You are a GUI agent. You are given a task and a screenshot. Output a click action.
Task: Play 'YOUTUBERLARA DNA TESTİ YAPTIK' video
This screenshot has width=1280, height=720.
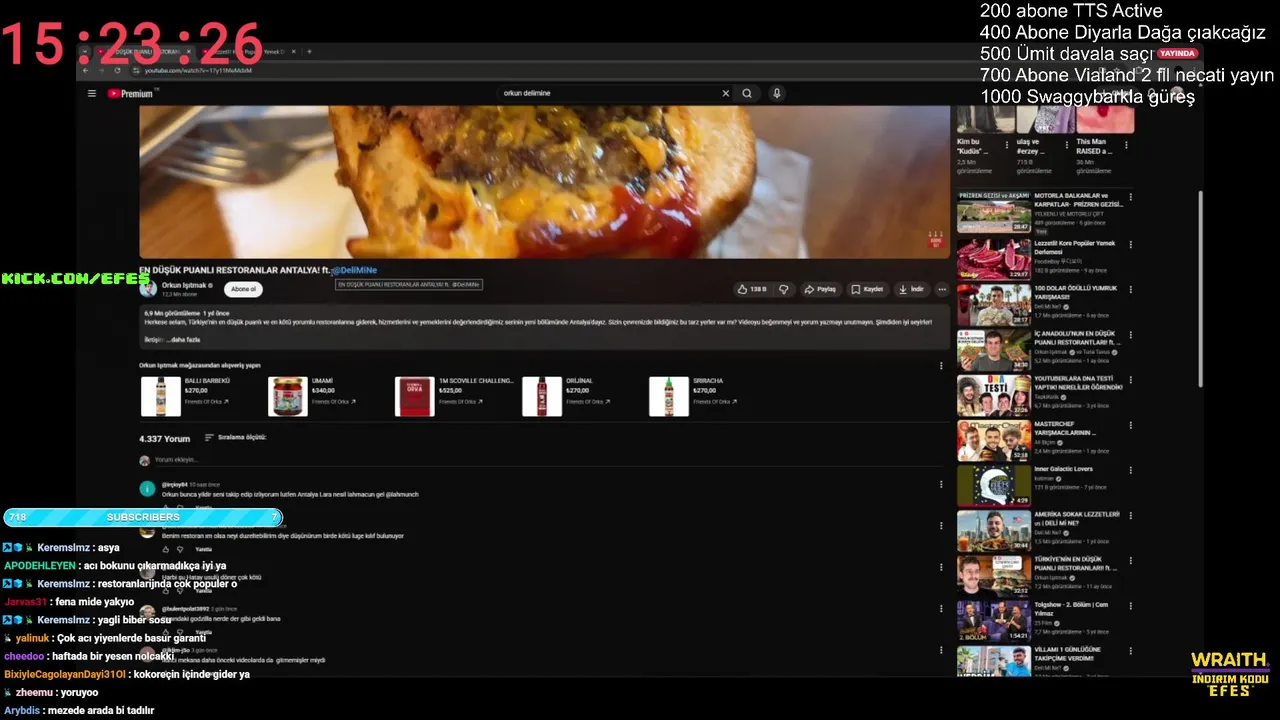(x=993, y=396)
